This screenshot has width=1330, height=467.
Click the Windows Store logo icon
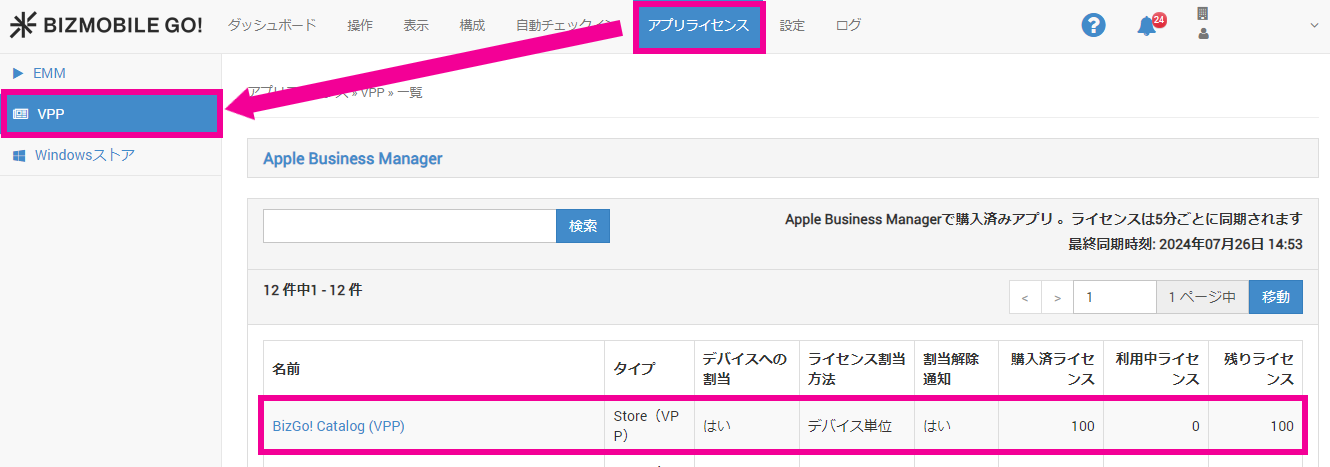(19, 156)
